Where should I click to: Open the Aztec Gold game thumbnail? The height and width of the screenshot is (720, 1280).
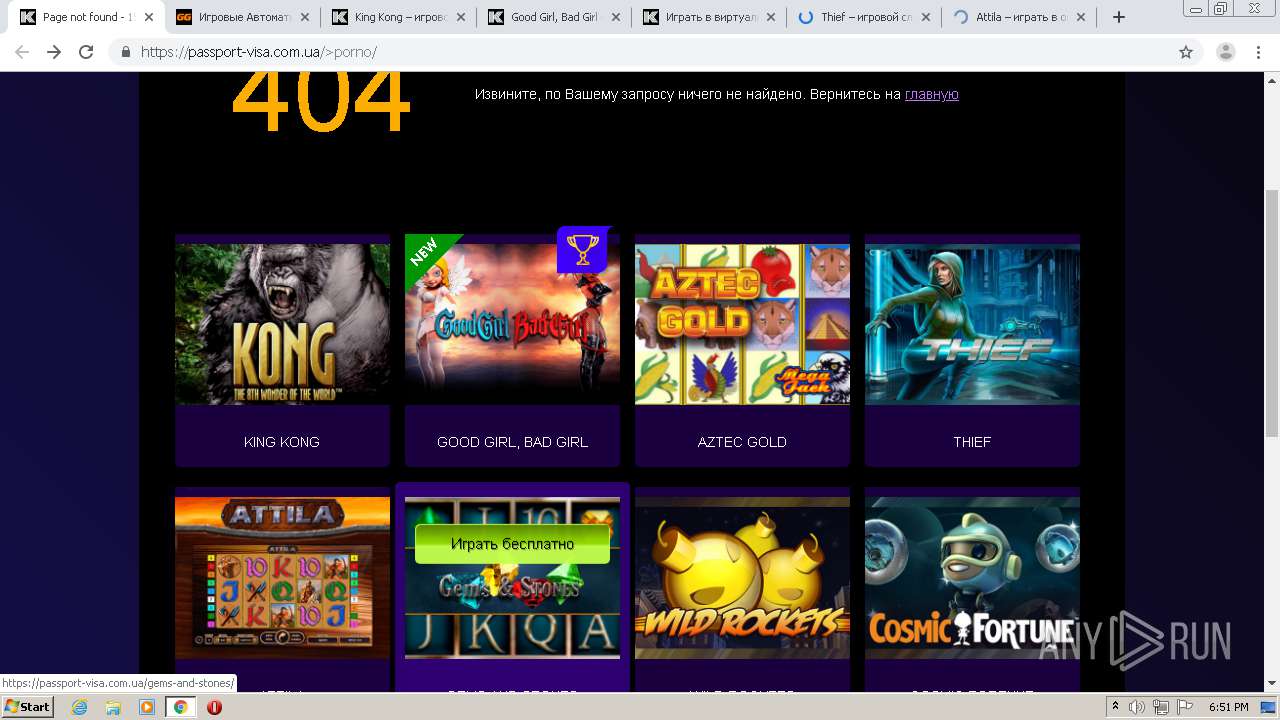click(x=742, y=324)
